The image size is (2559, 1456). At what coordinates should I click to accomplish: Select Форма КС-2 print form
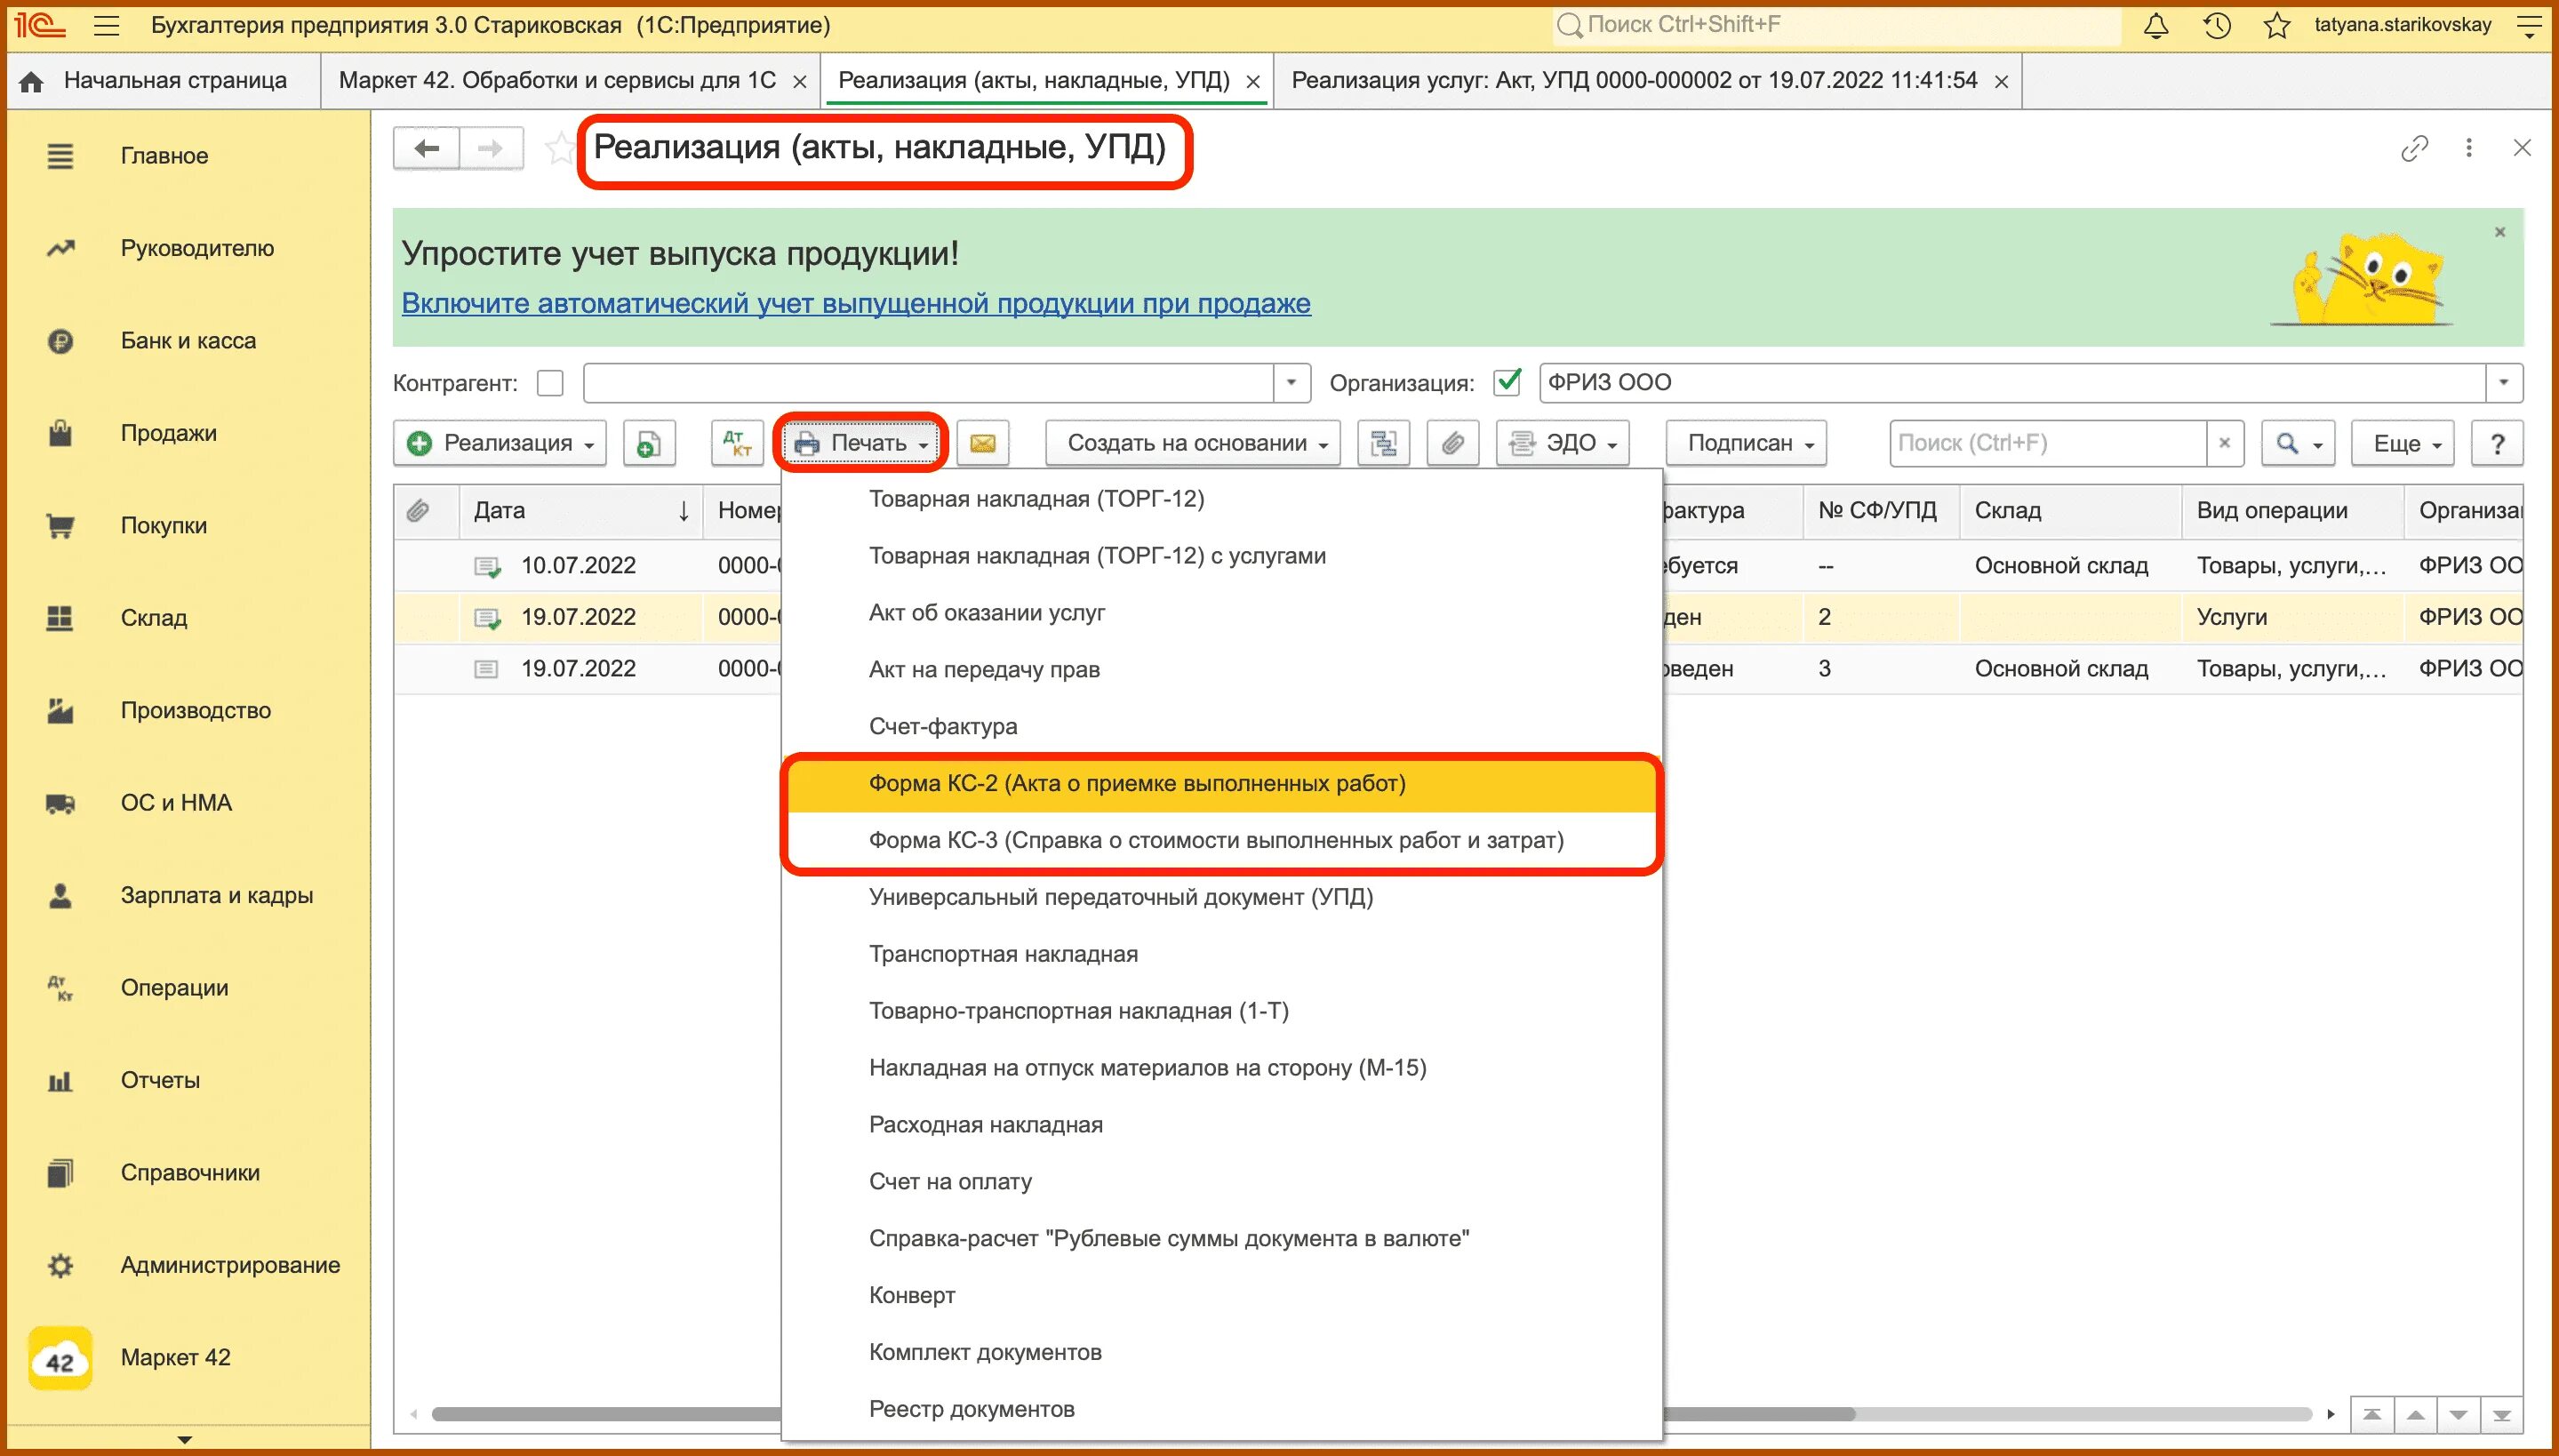tap(1220, 784)
